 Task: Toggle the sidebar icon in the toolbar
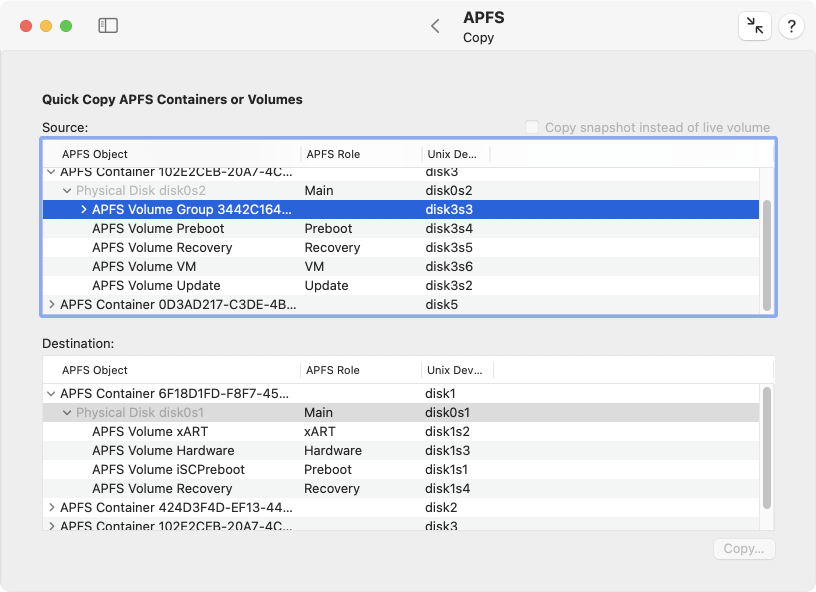(x=108, y=25)
